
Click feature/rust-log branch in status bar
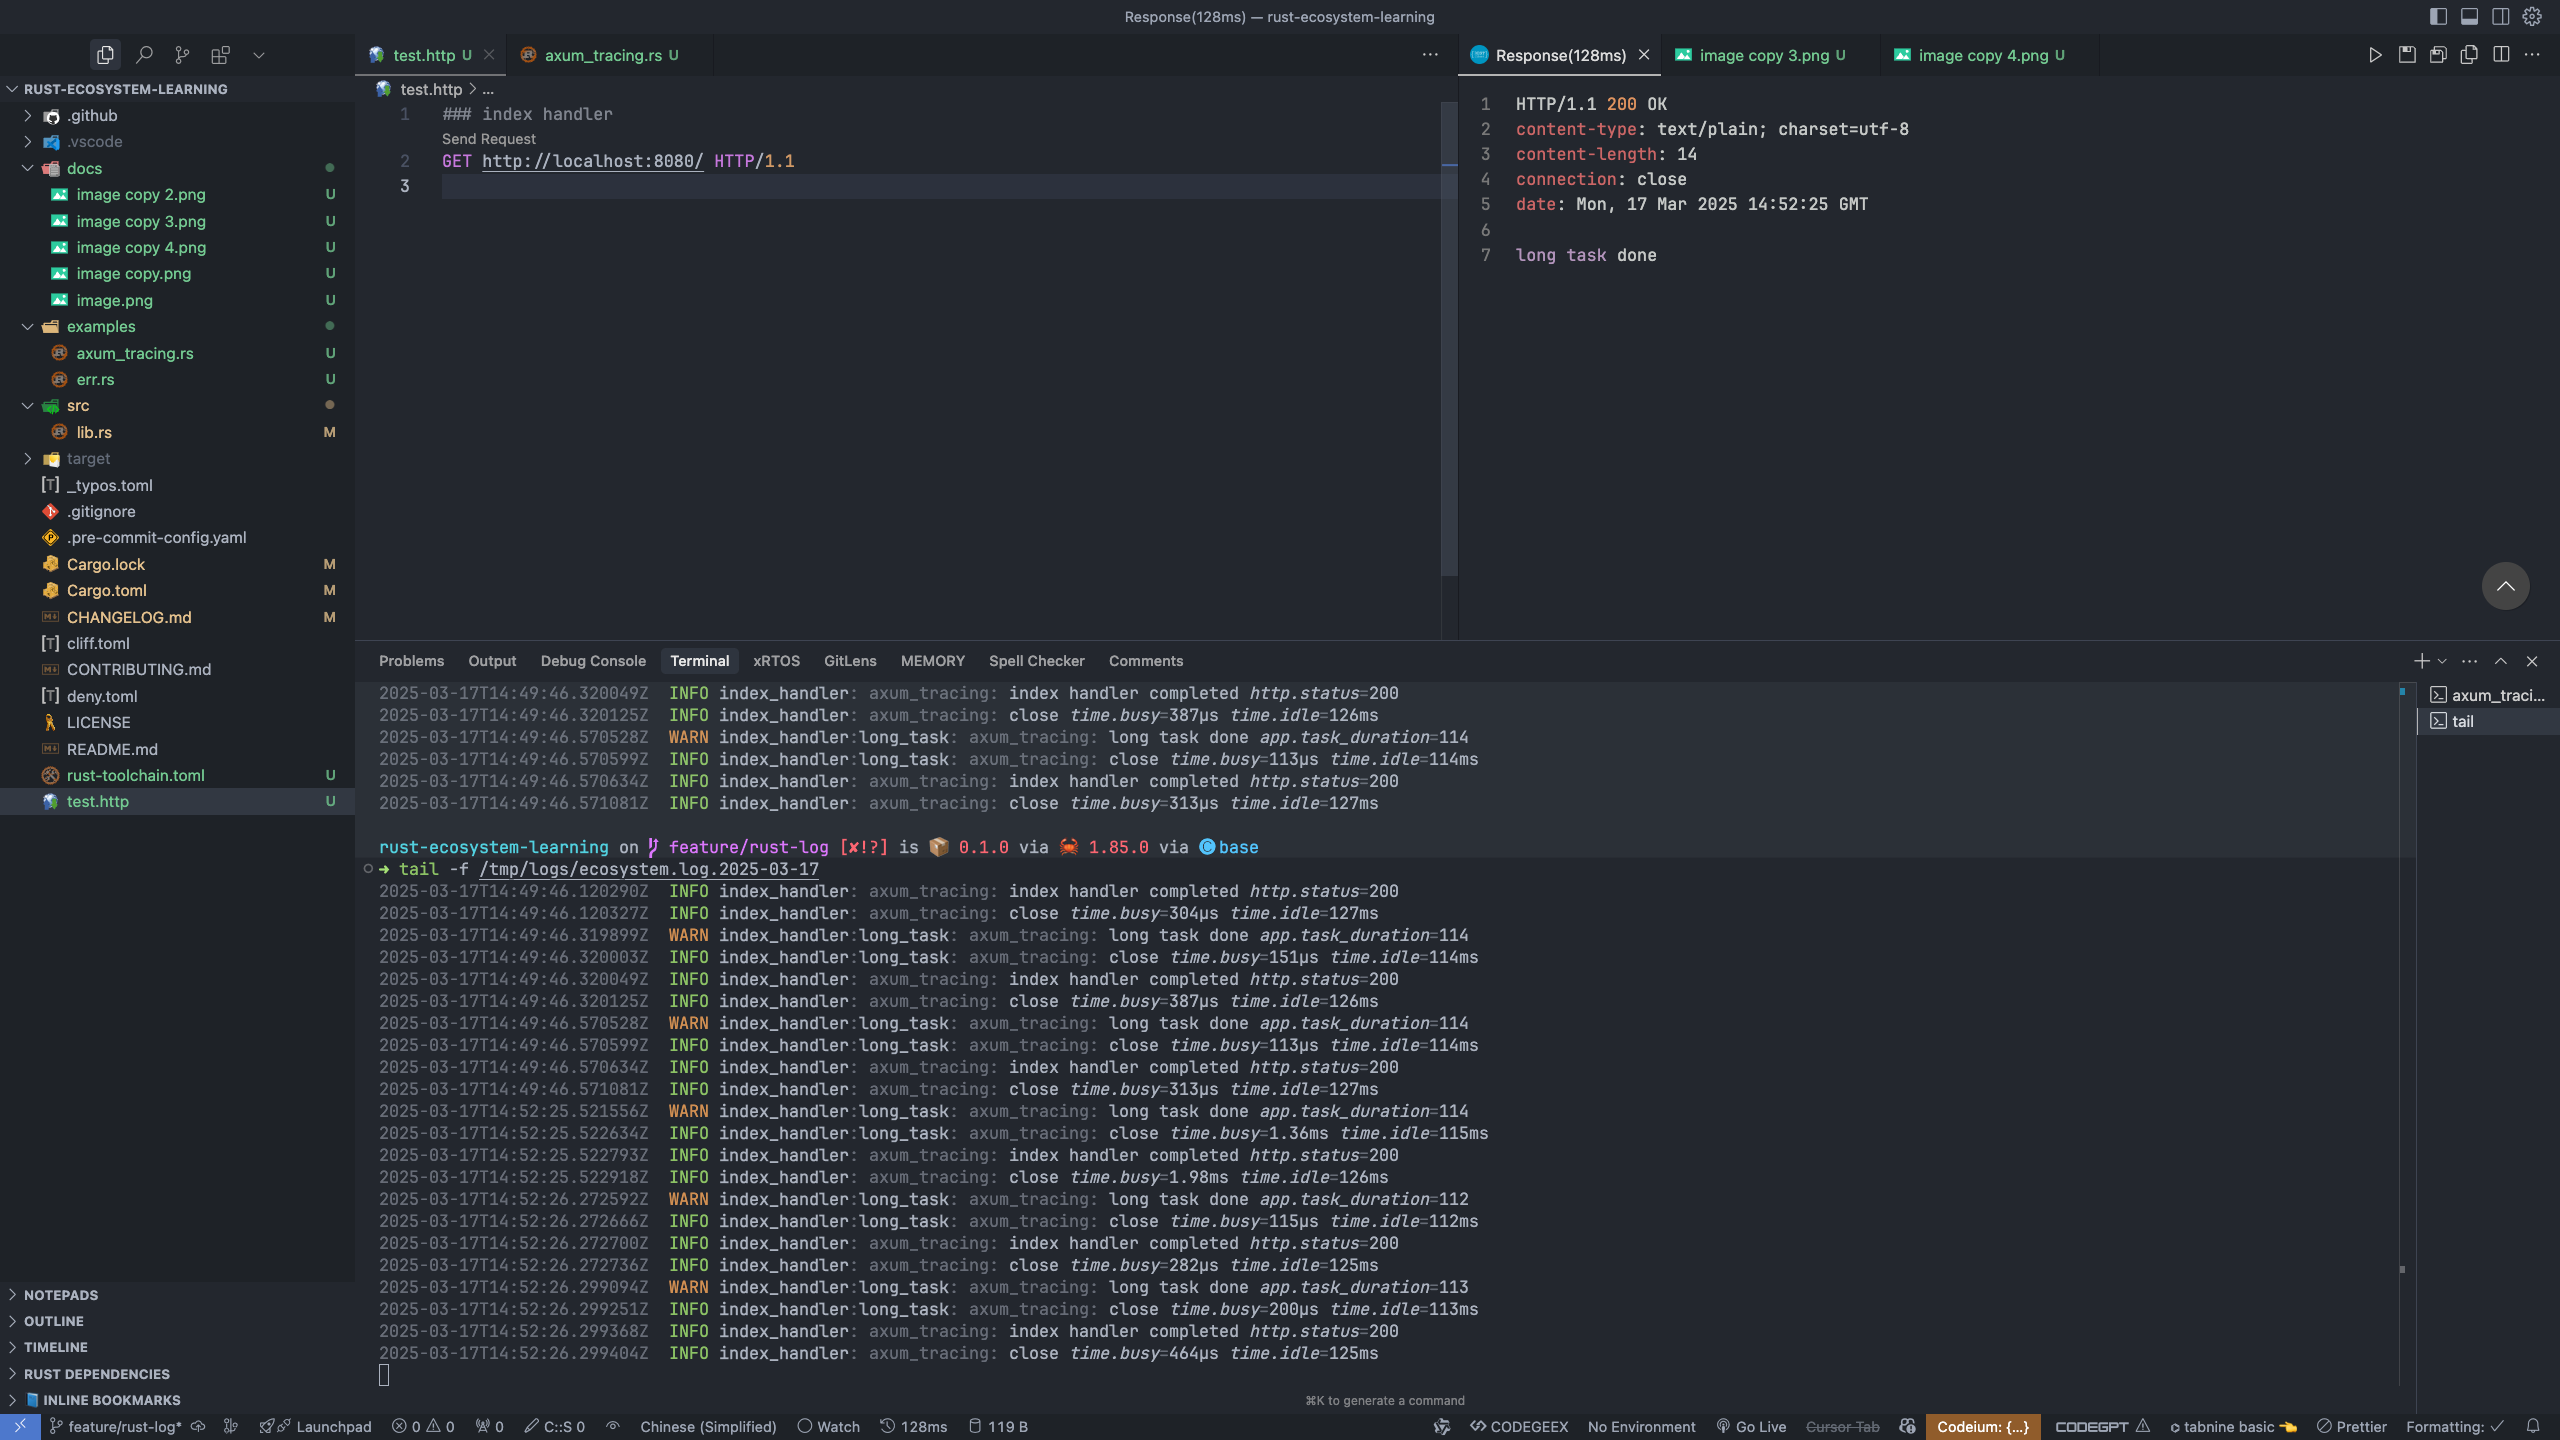(116, 1427)
